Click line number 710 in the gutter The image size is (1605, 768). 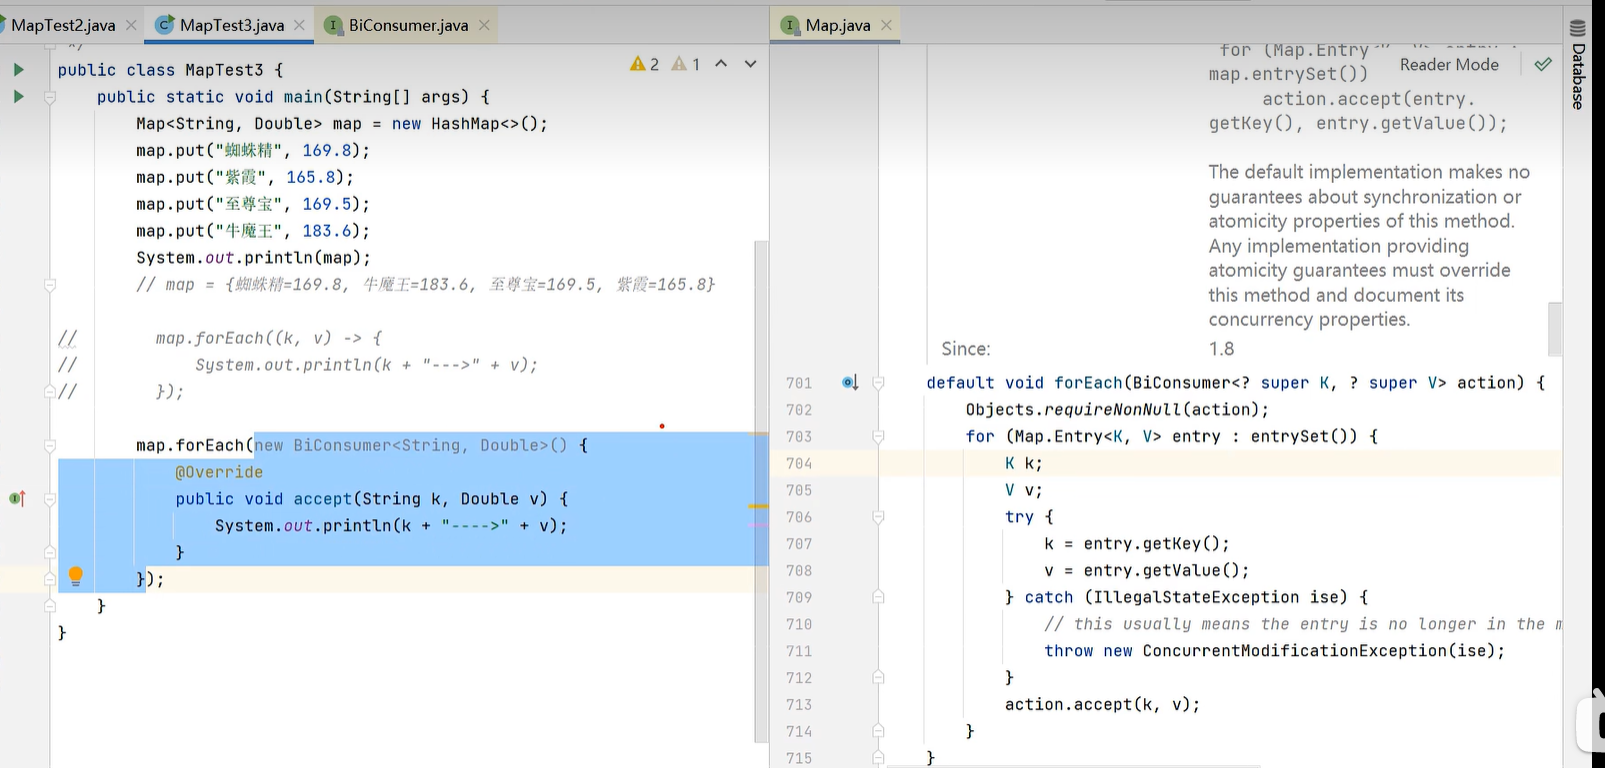coord(799,624)
